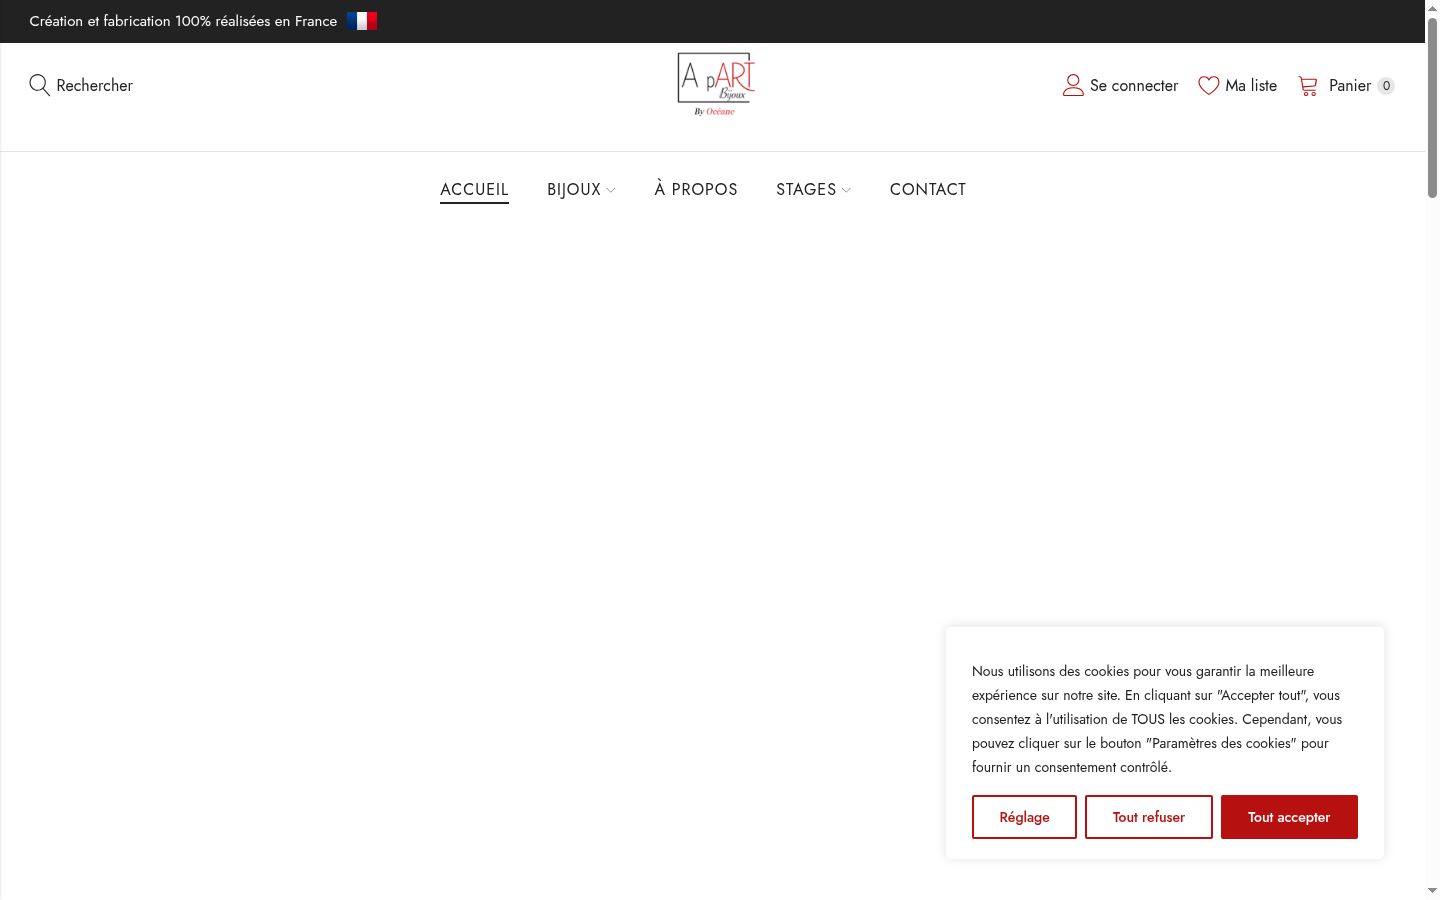This screenshot has height=900, width=1440.
Task: Click the page vertical scrollbar thumb
Action: coord(1432,107)
